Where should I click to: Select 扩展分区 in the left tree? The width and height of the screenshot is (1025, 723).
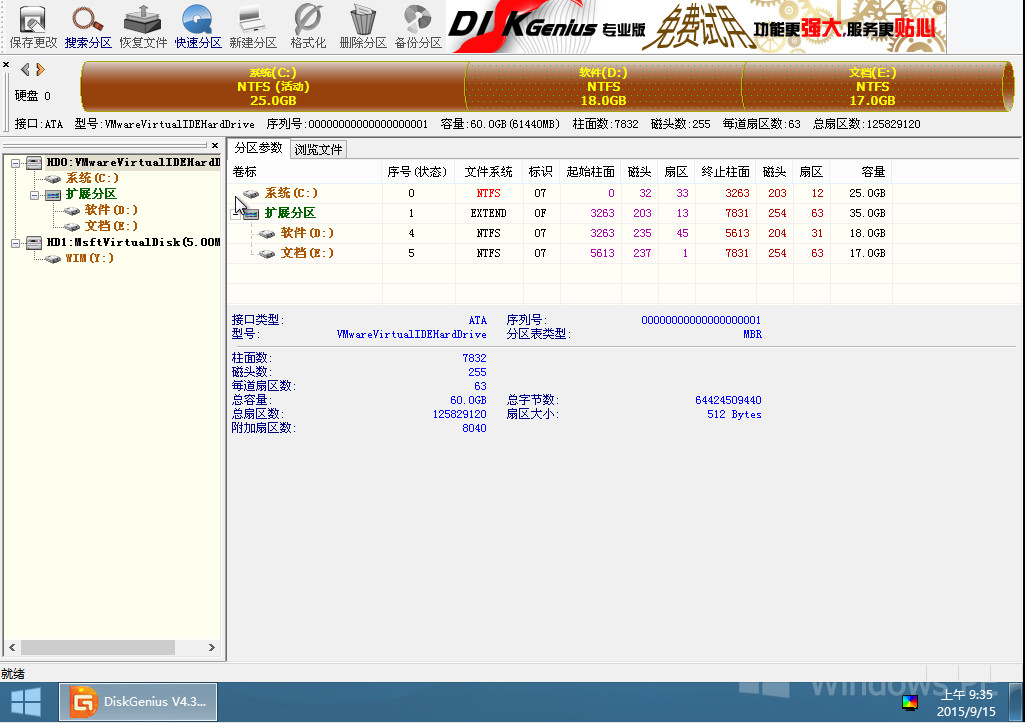click(x=91, y=194)
